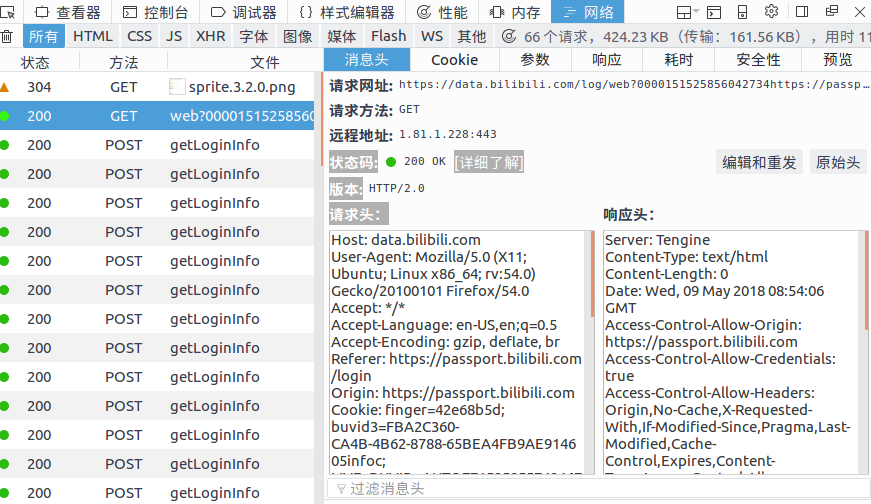This screenshot has height=504, width=871.
Task: Click the 过滤消息头 filter input field
Action: pos(598,489)
